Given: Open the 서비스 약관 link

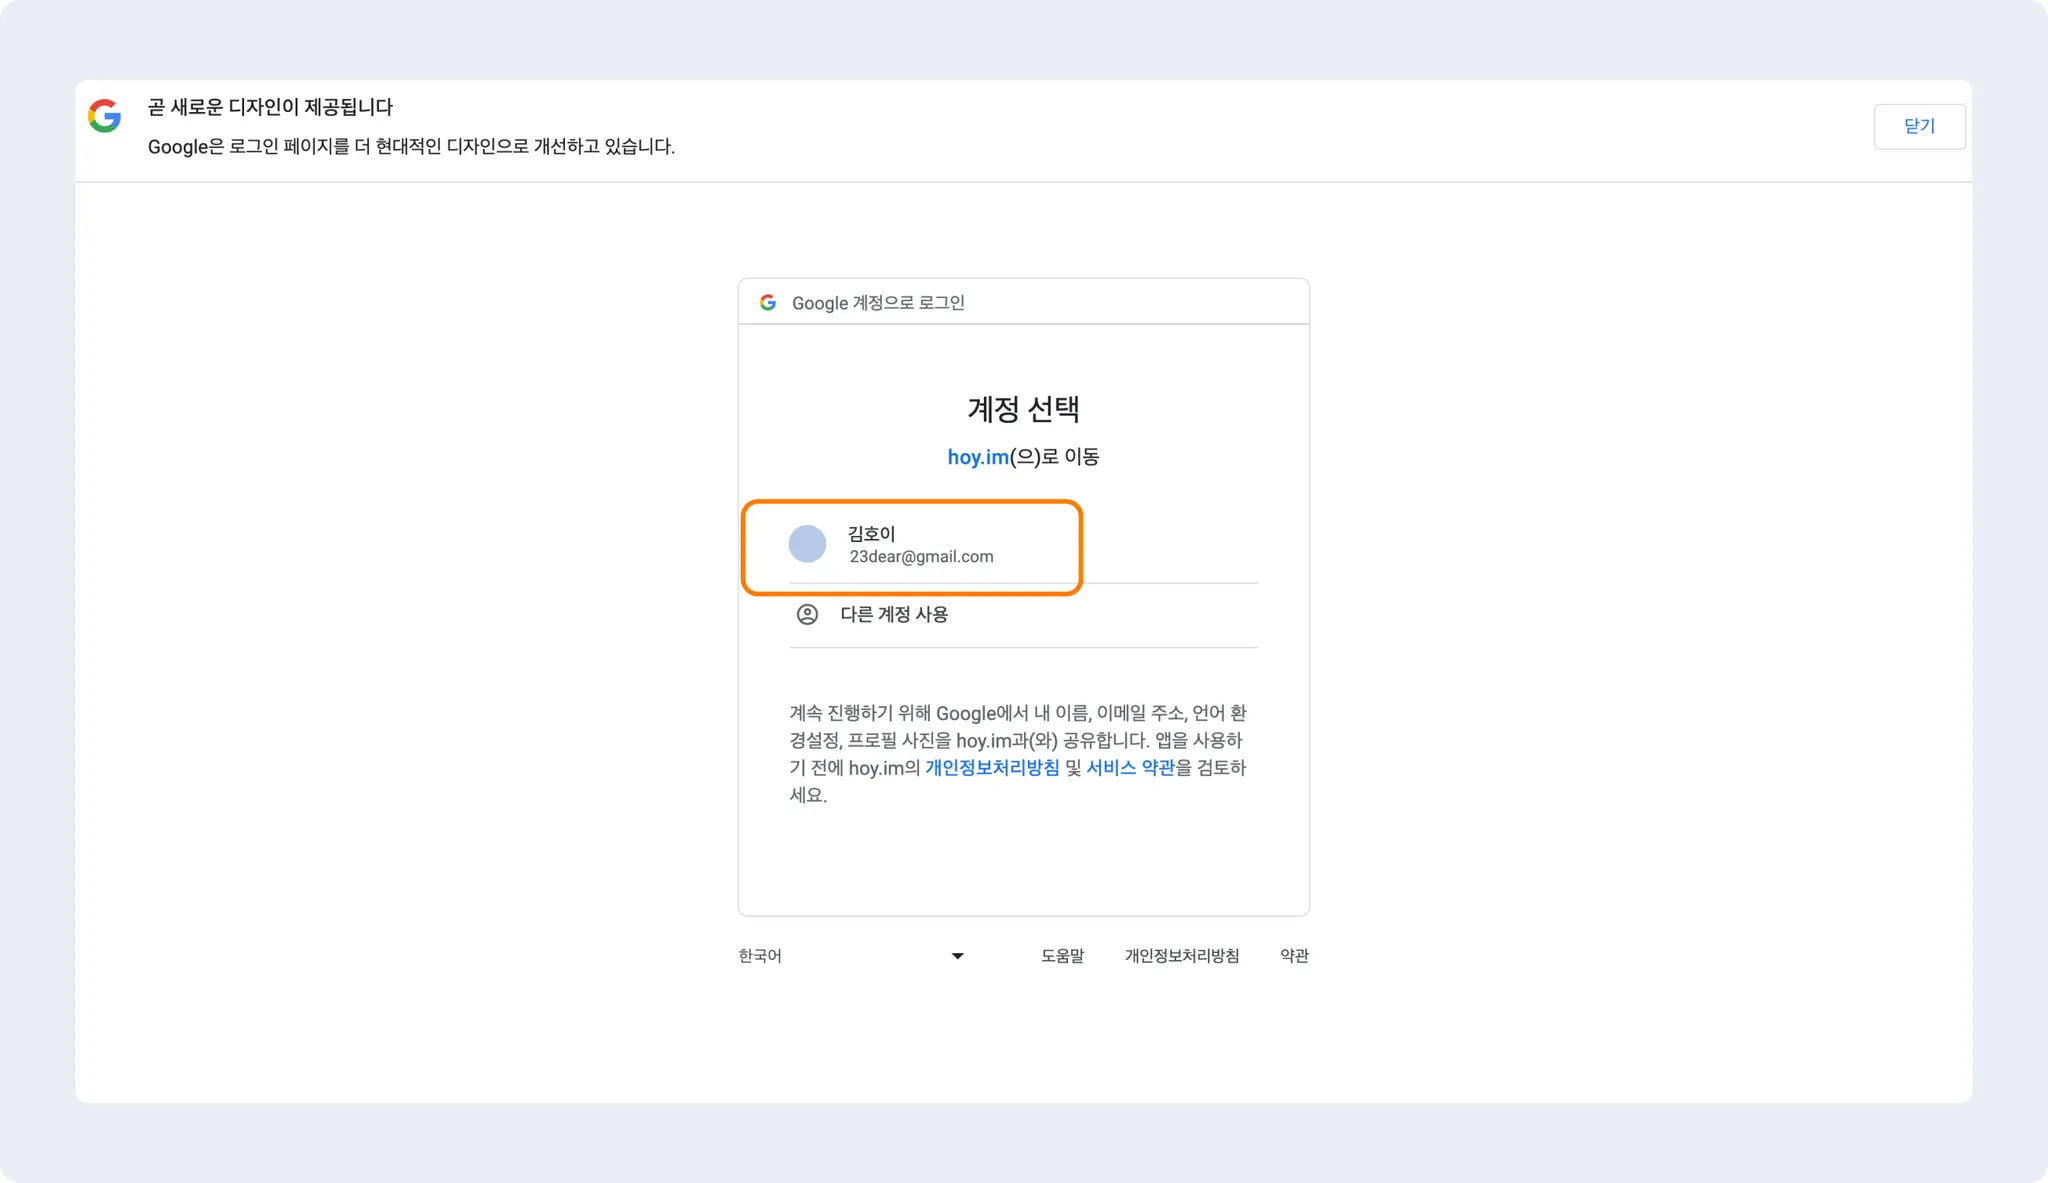Looking at the screenshot, I should [1130, 768].
